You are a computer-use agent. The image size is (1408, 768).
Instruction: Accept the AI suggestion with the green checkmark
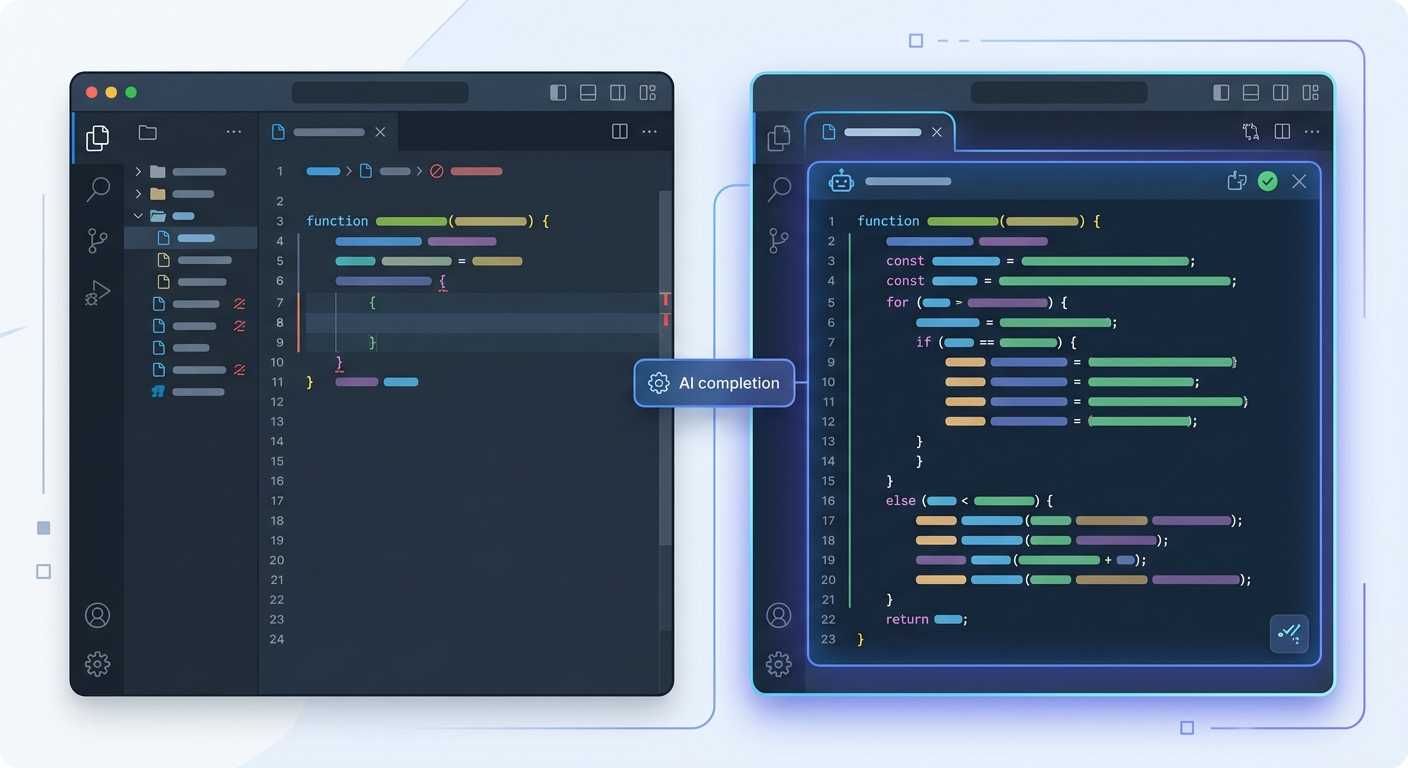(1268, 181)
